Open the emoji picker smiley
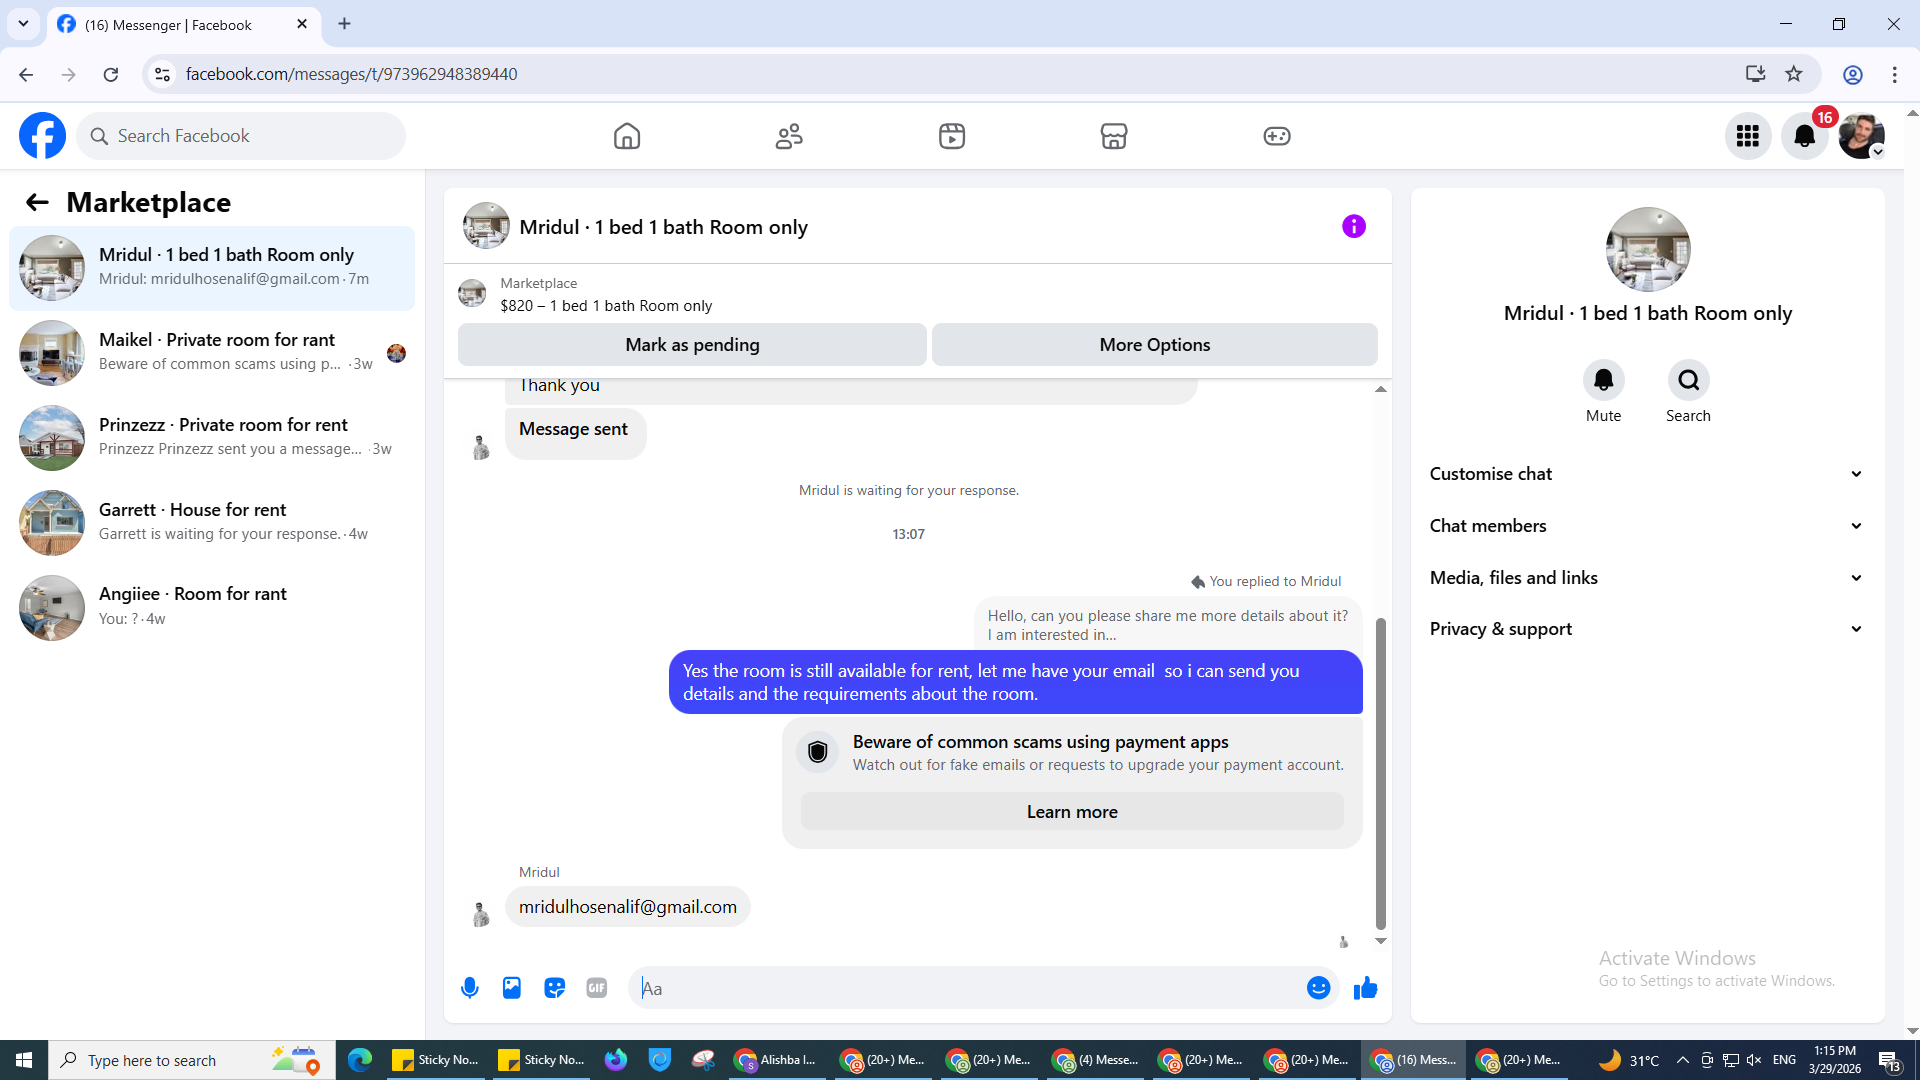This screenshot has width=1920, height=1080. click(x=1318, y=988)
